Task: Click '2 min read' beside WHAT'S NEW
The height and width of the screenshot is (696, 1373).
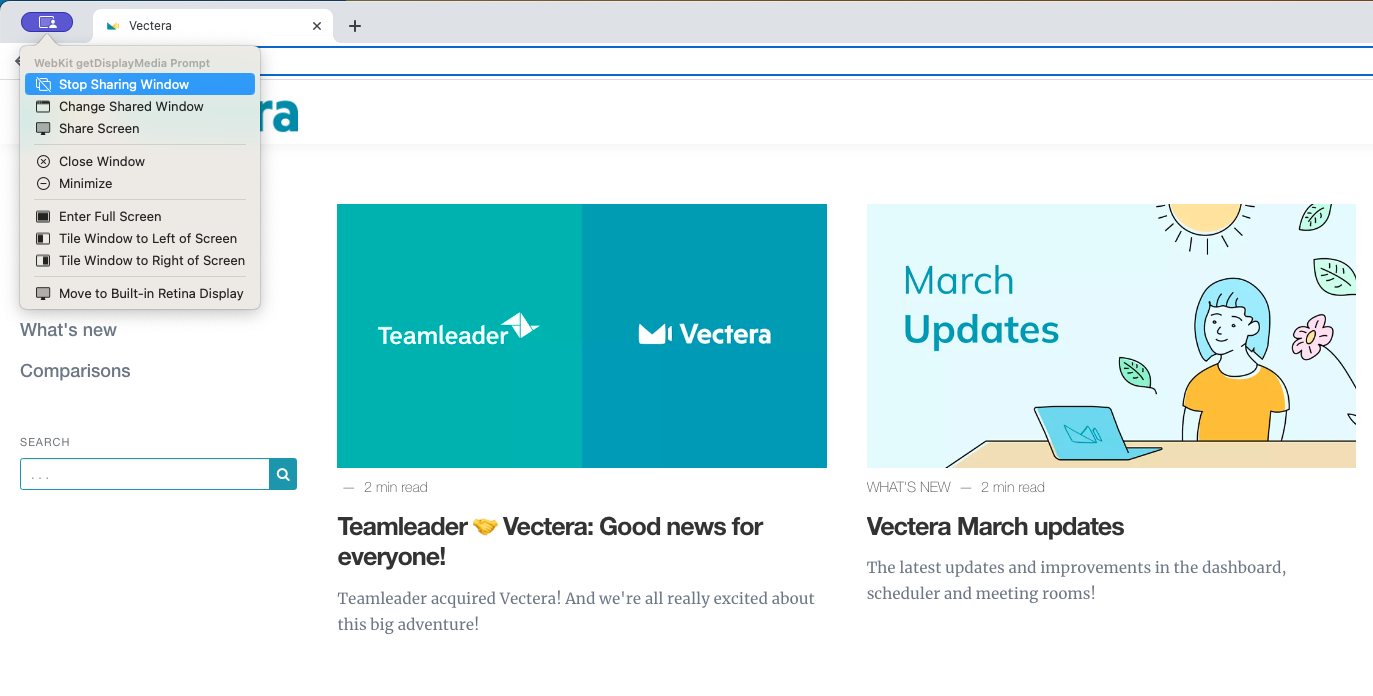Action: pos(1012,488)
